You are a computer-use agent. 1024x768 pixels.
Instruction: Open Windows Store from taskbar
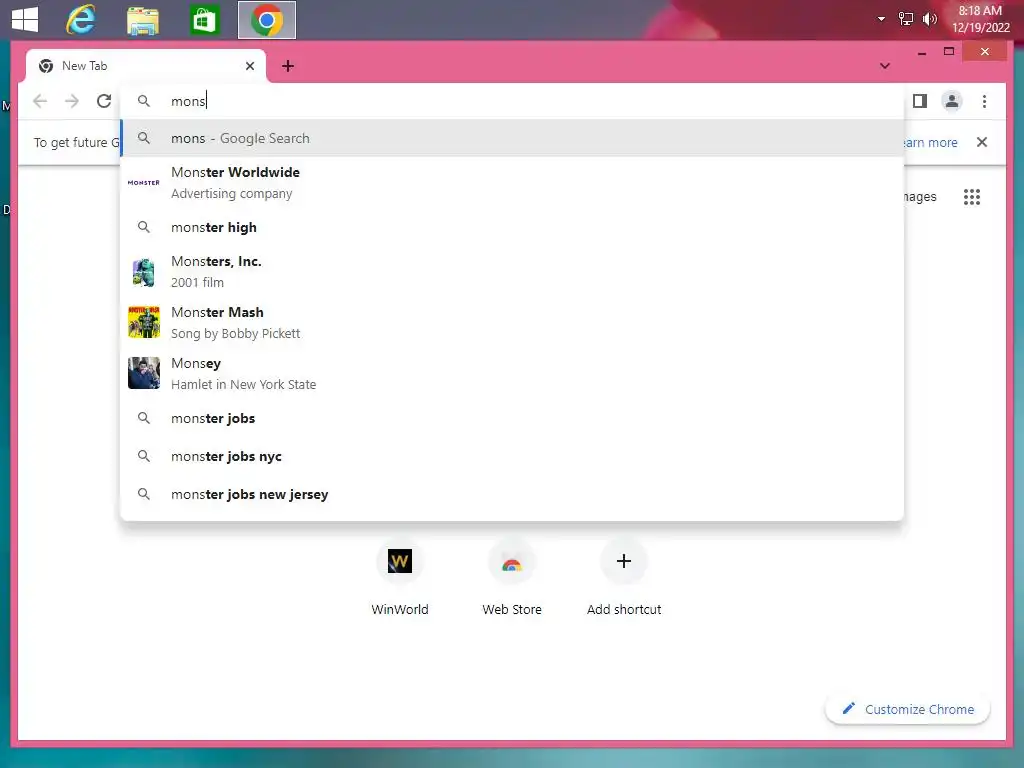point(204,20)
